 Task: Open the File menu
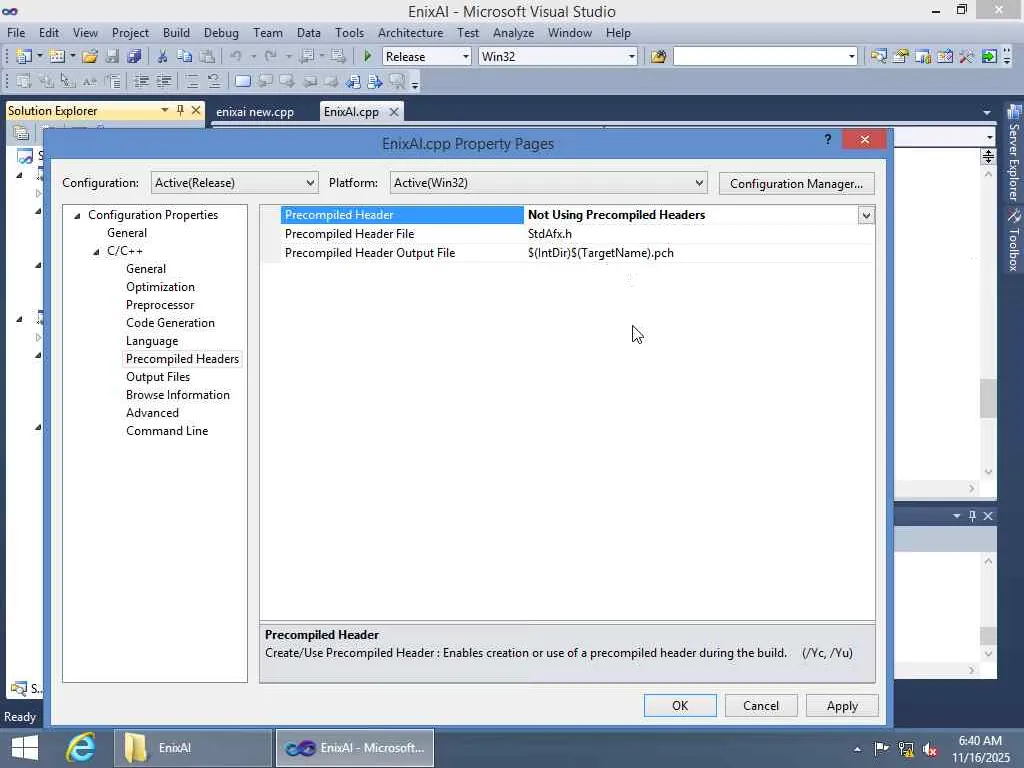(x=16, y=33)
